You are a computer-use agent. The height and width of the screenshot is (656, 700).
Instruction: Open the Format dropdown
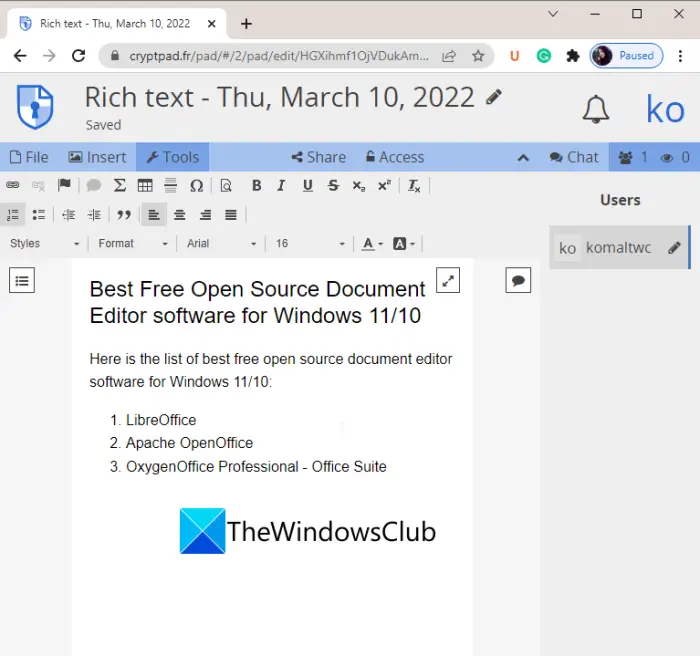[x=133, y=243]
